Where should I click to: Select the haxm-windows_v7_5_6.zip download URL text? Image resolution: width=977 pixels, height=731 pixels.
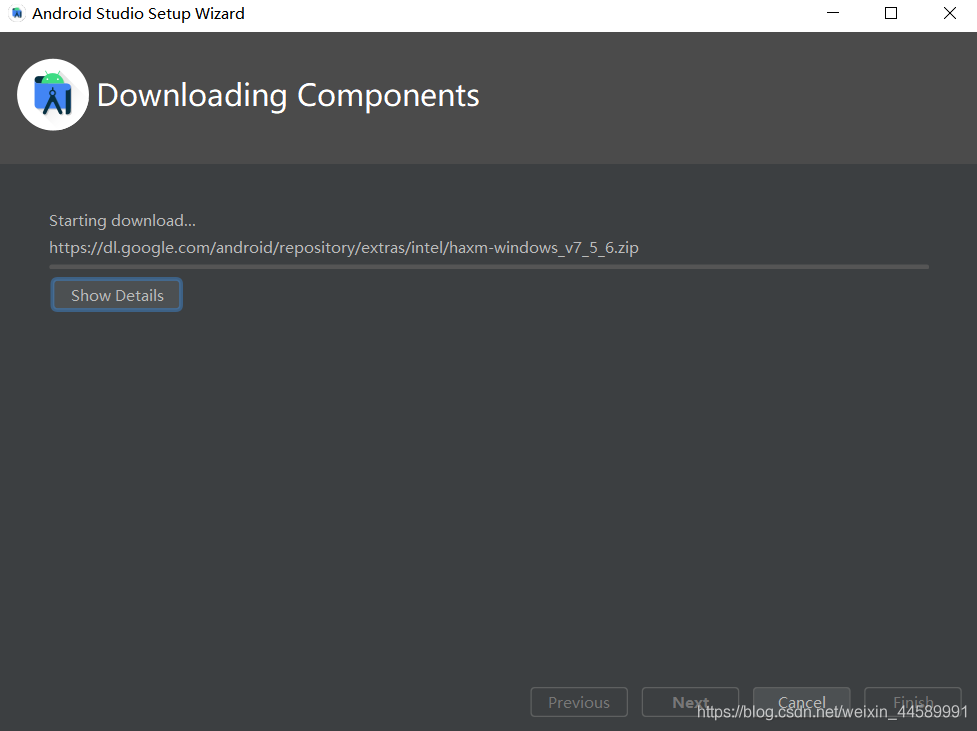click(344, 247)
